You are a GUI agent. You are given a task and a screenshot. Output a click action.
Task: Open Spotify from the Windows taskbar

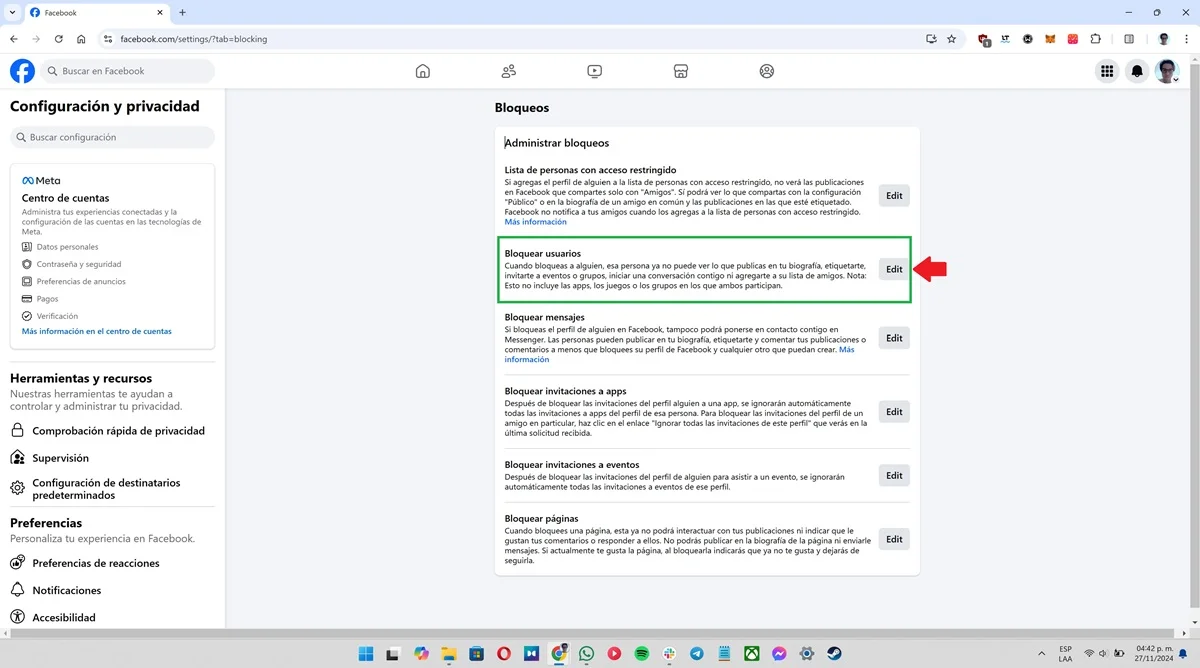pyautogui.click(x=642, y=654)
